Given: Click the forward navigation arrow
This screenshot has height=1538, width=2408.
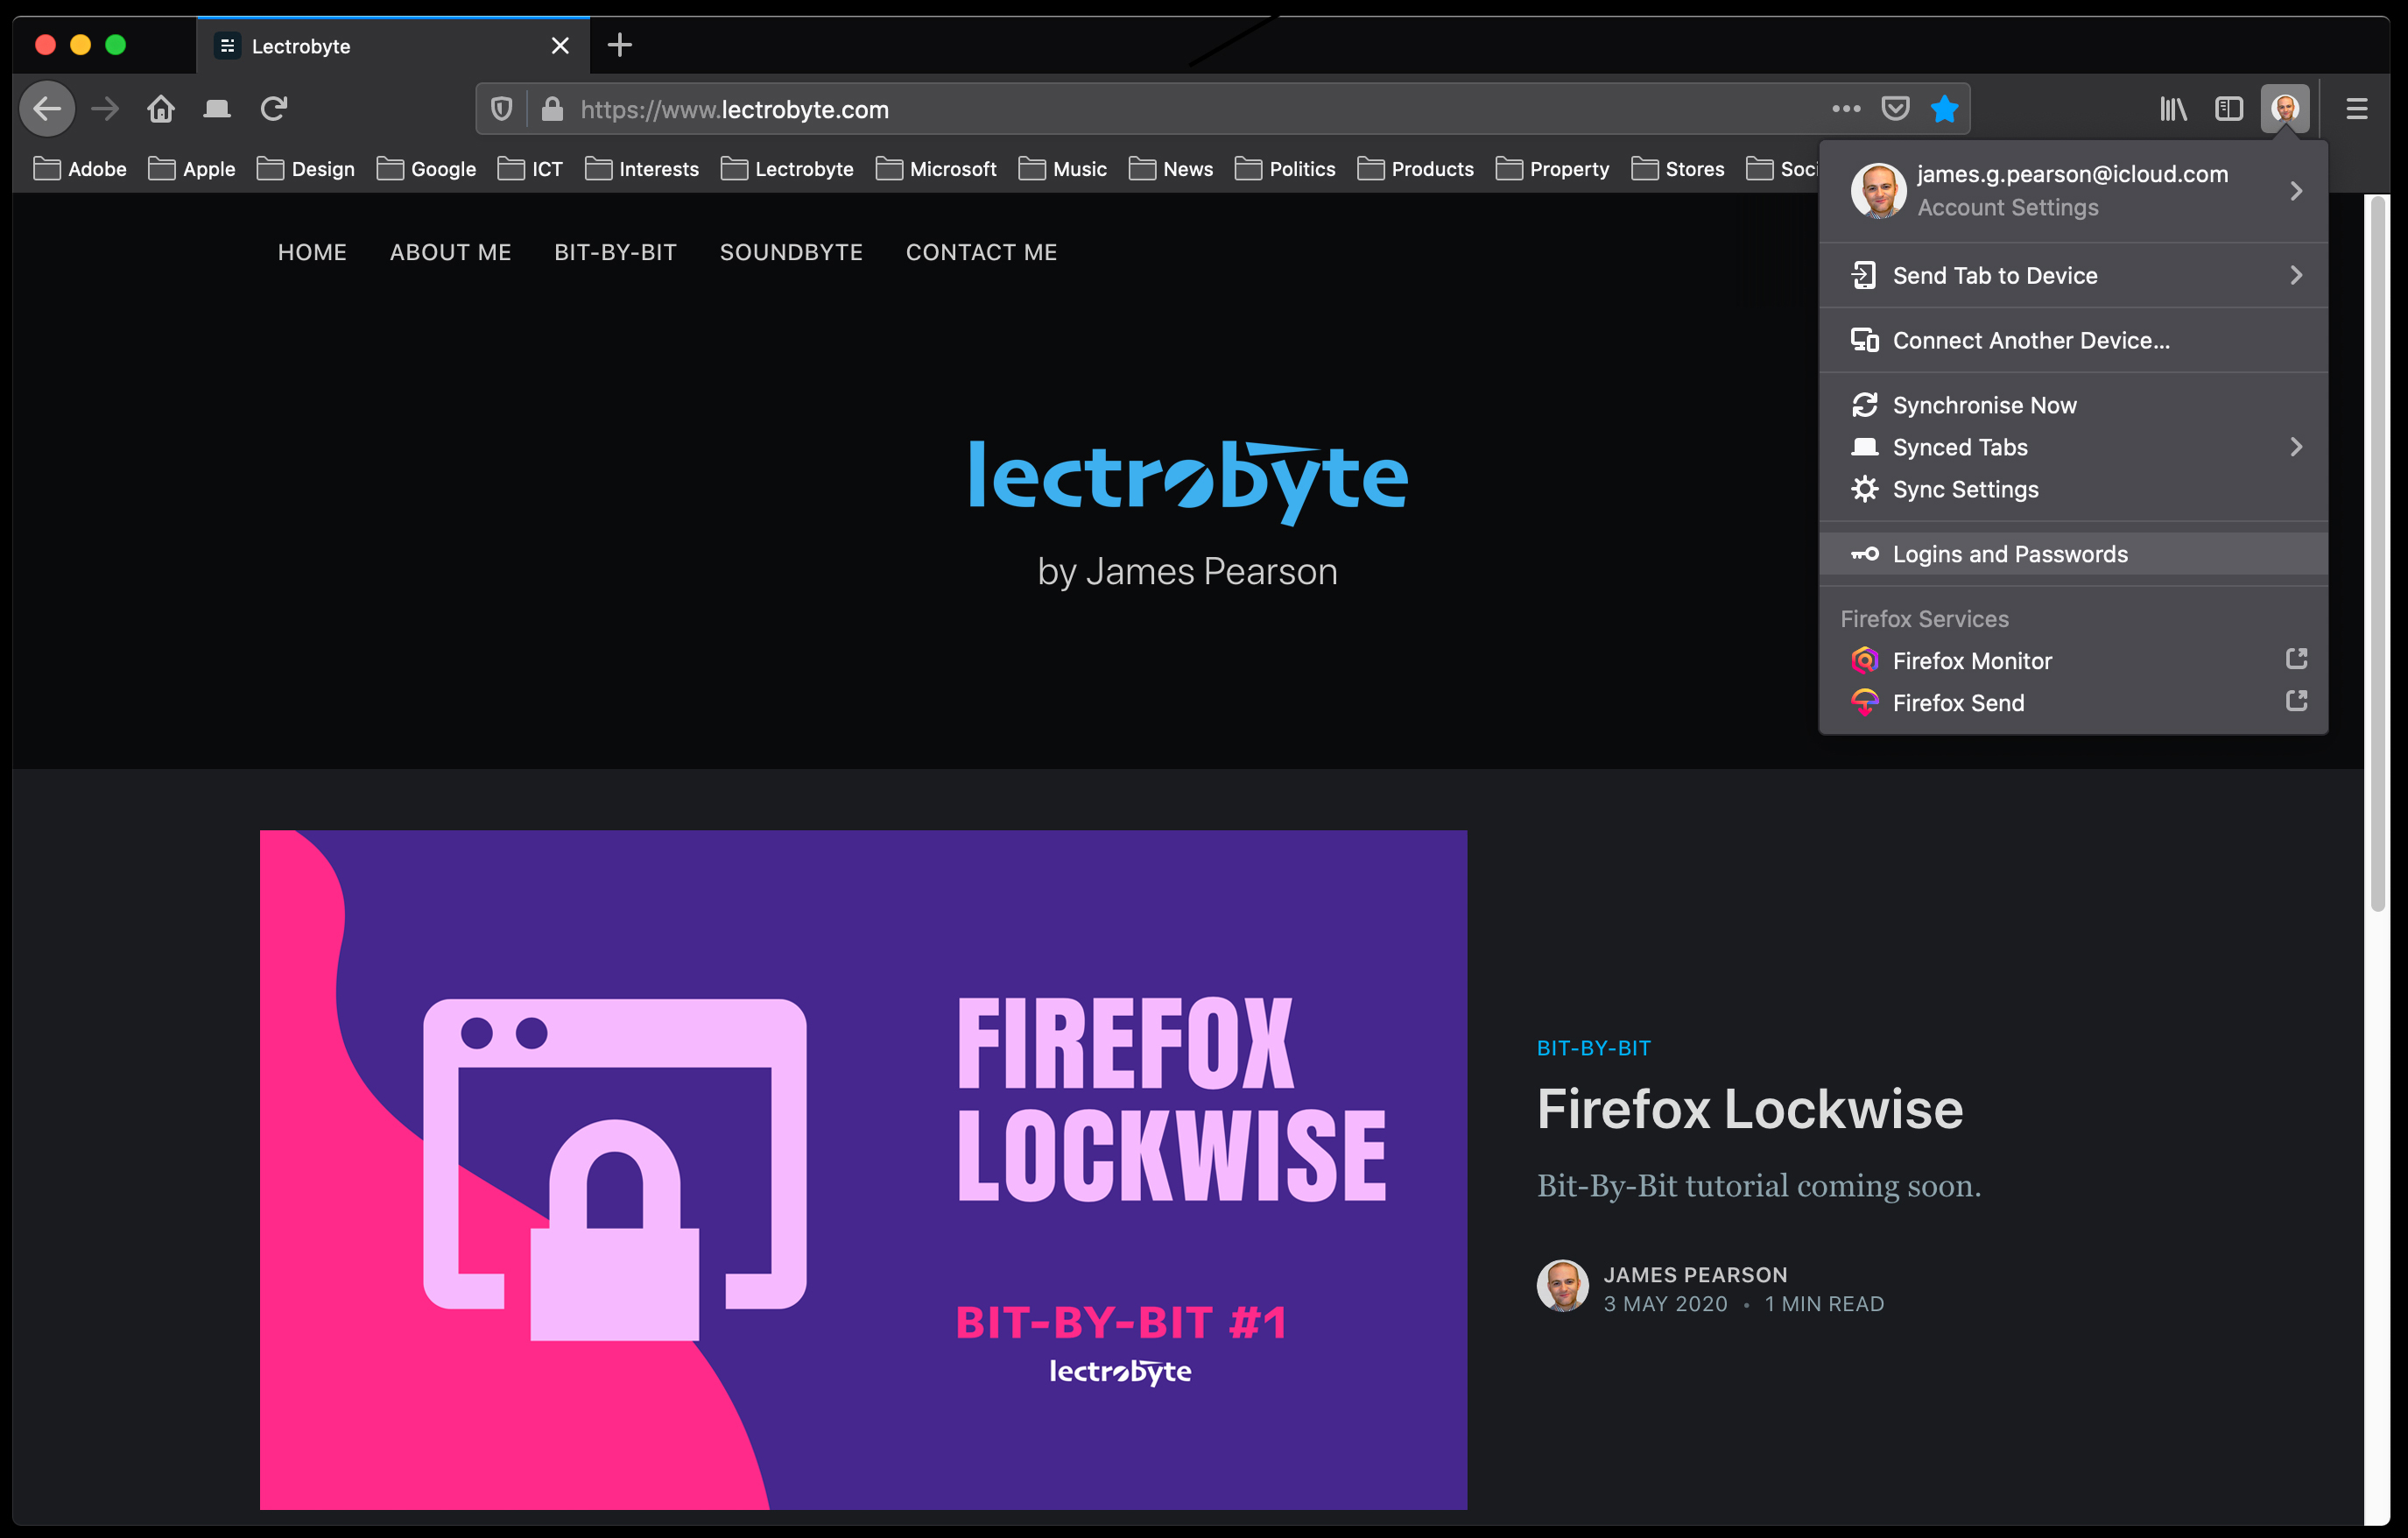Looking at the screenshot, I should [x=105, y=109].
